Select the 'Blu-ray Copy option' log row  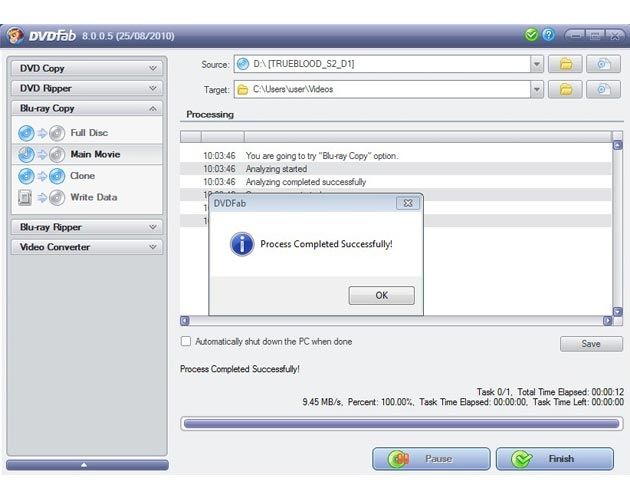[x=395, y=156]
